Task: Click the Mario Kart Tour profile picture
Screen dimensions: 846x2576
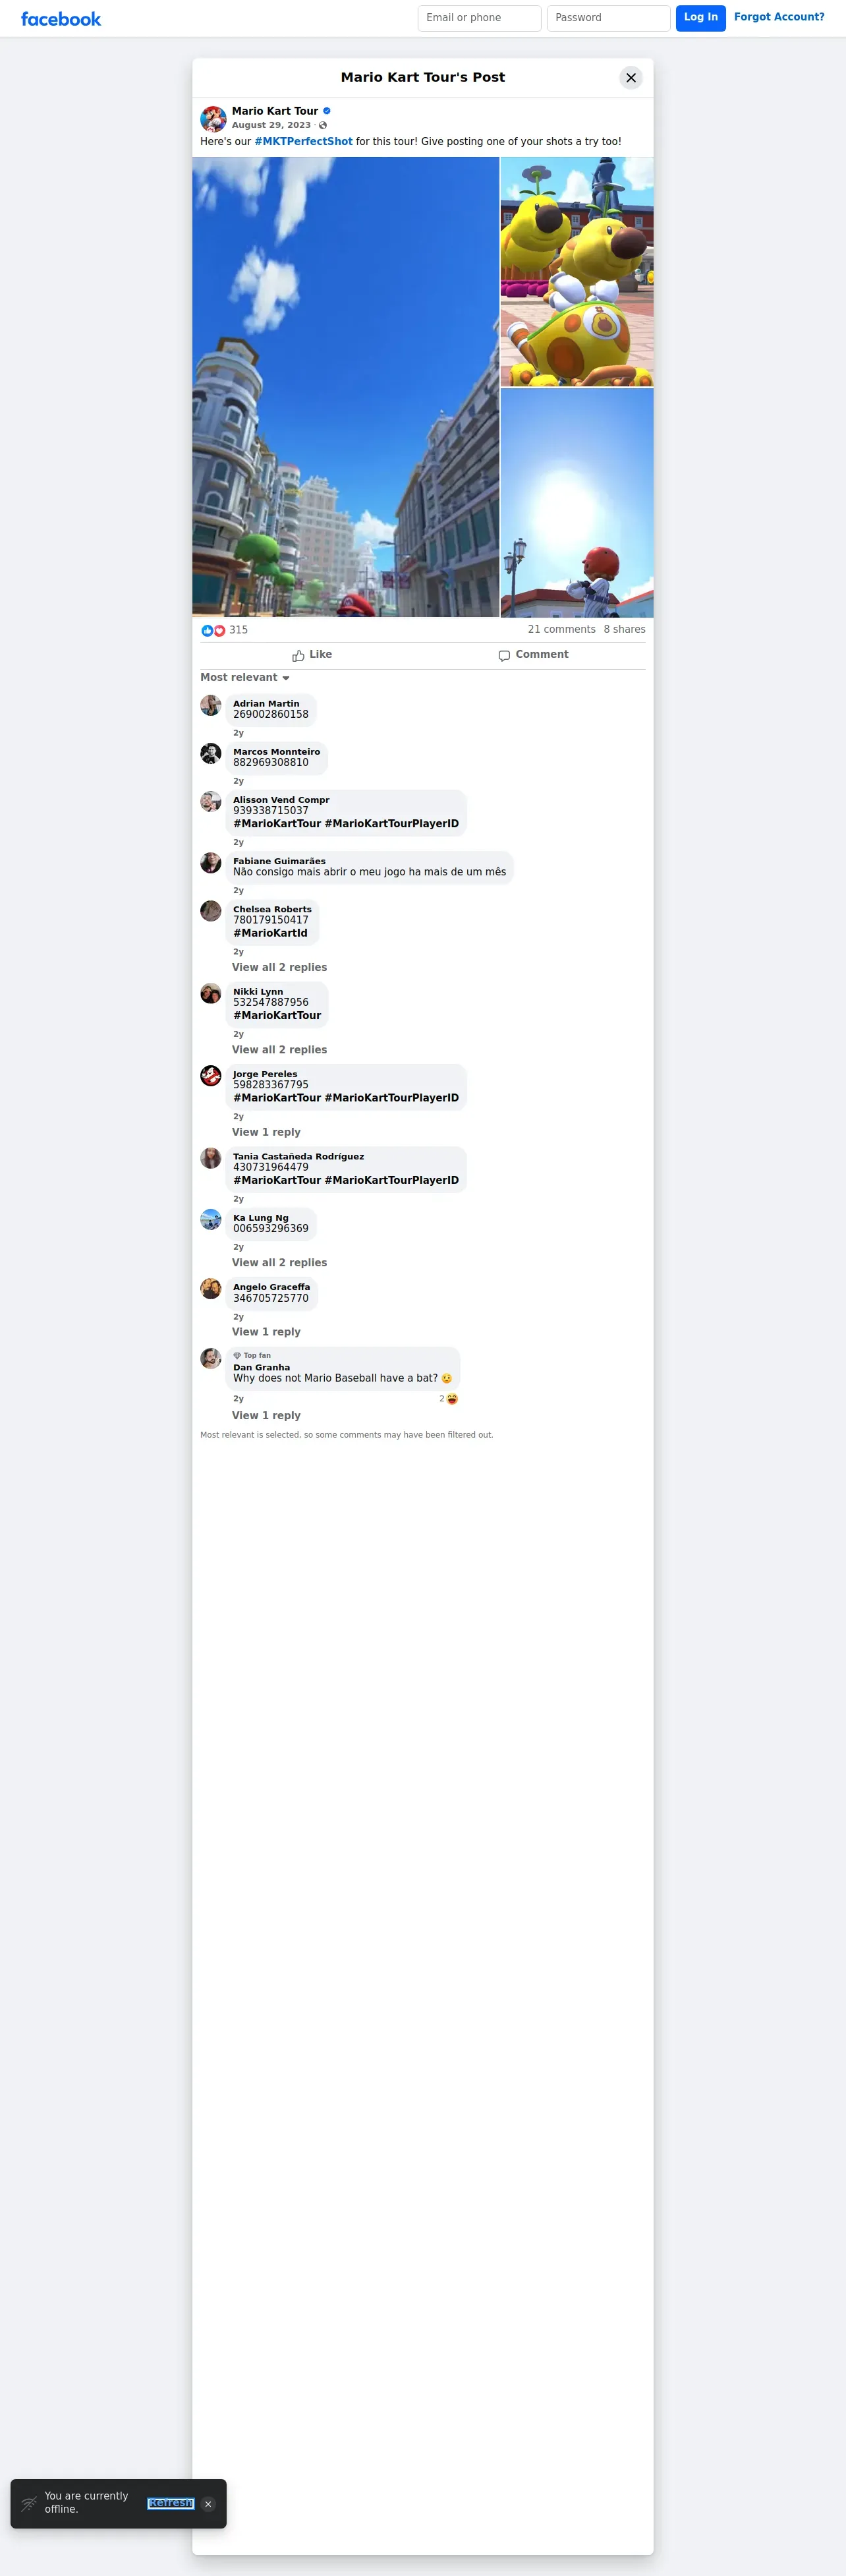Action: point(213,119)
